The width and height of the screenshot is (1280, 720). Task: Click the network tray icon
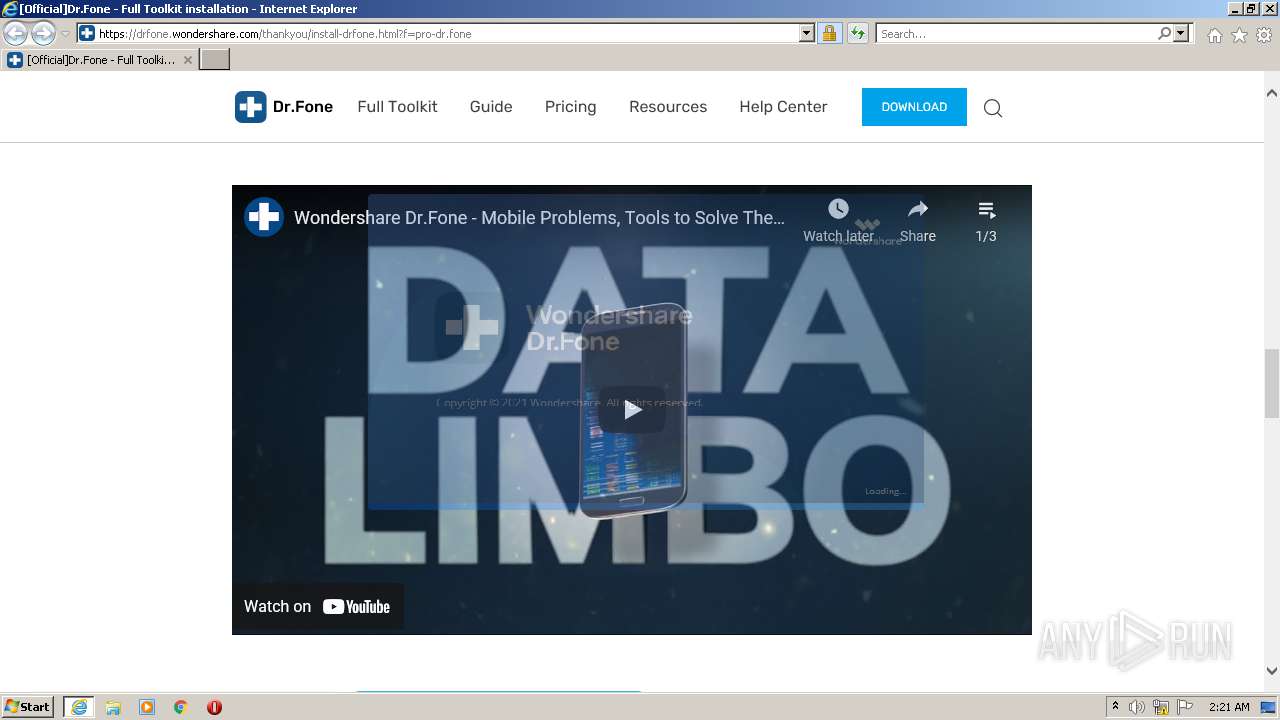pyautogui.click(x=1161, y=707)
